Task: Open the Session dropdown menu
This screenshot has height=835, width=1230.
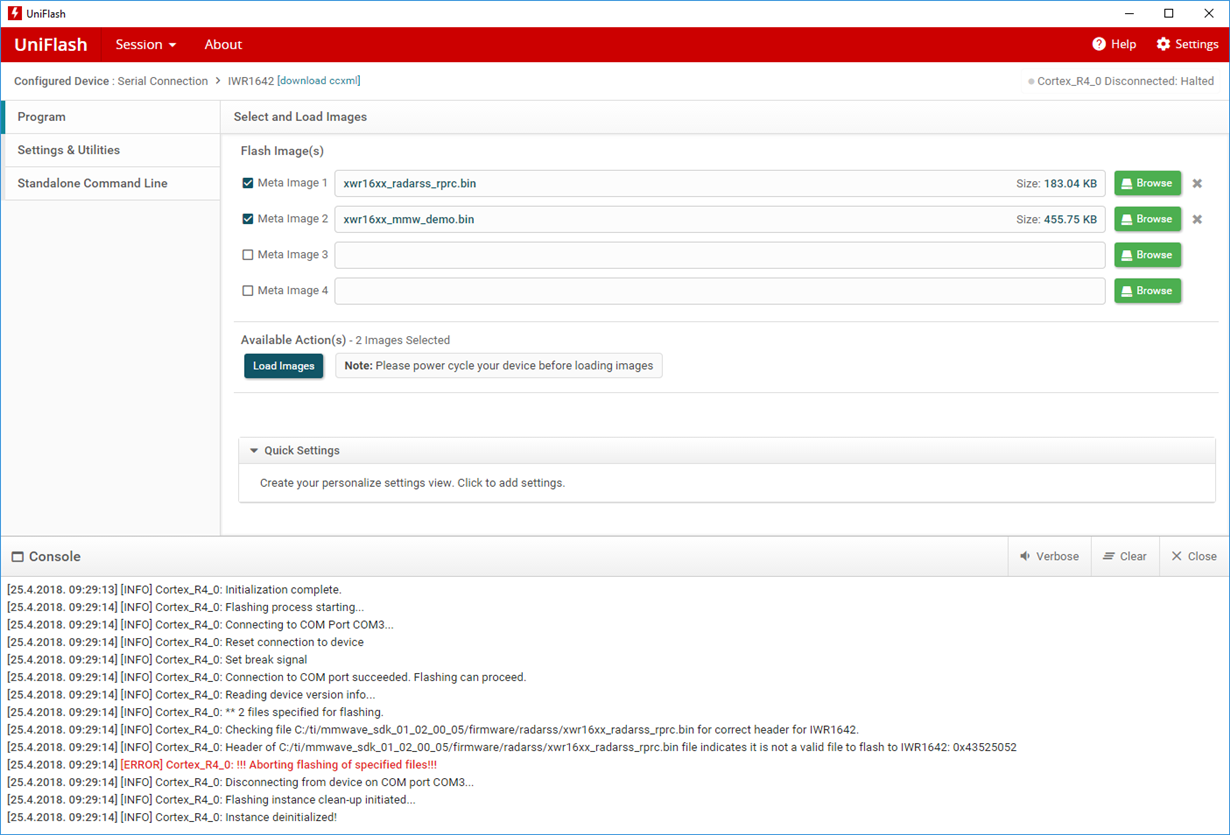Action: [146, 44]
